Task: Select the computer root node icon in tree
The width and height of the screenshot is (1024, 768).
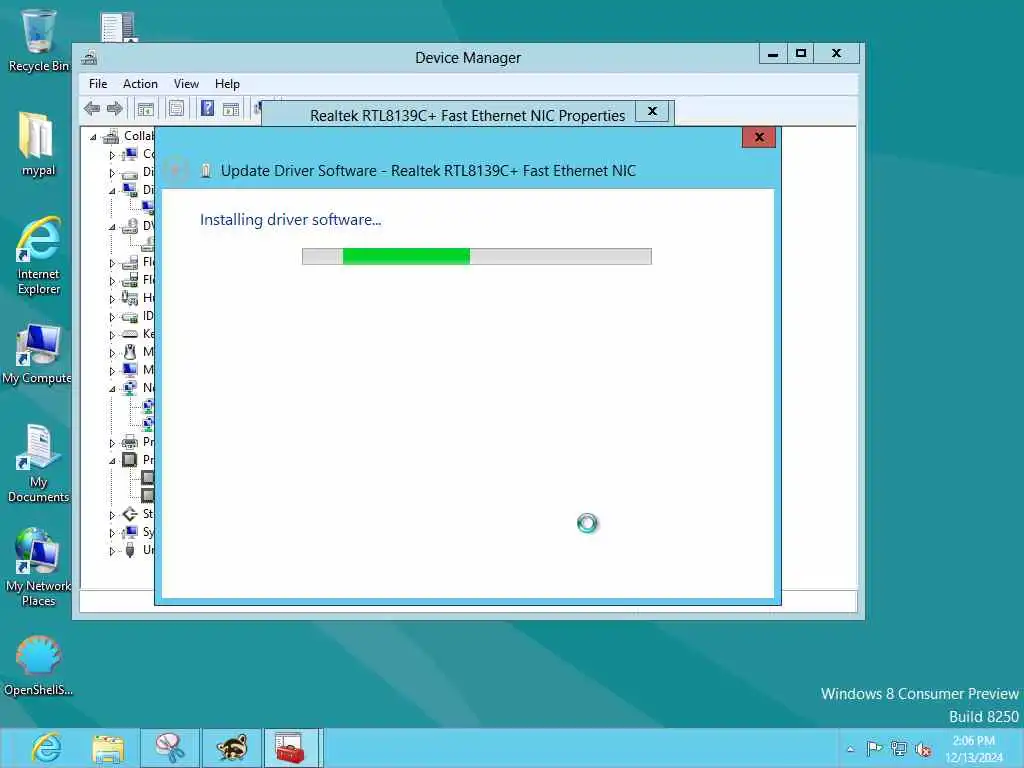Action: (112, 136)
